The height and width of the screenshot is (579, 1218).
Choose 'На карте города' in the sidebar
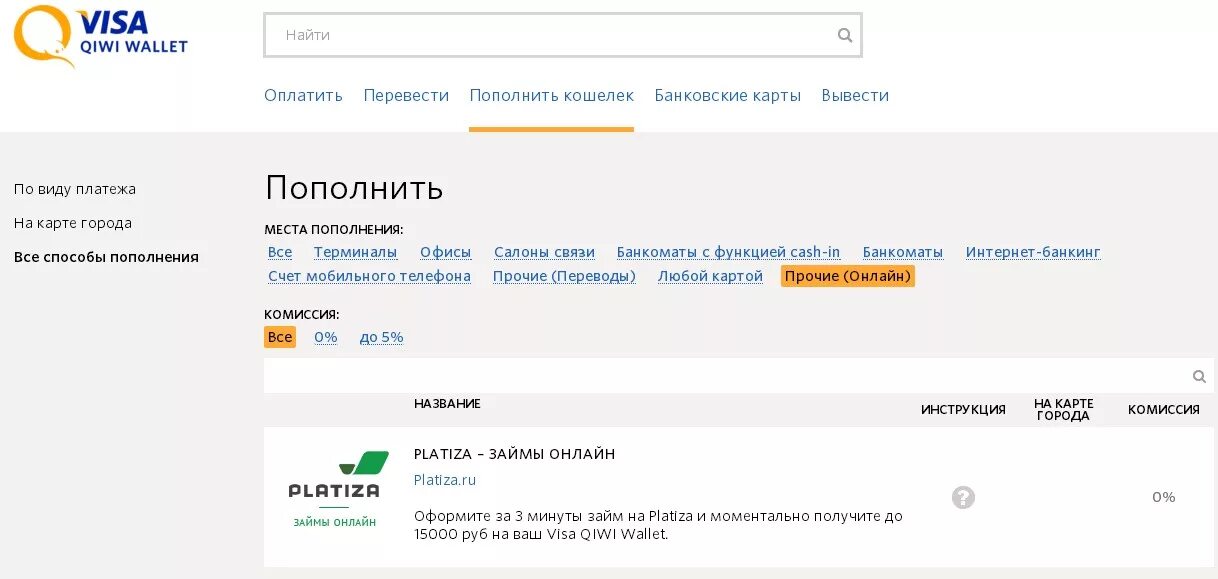[x=73, y=223]
